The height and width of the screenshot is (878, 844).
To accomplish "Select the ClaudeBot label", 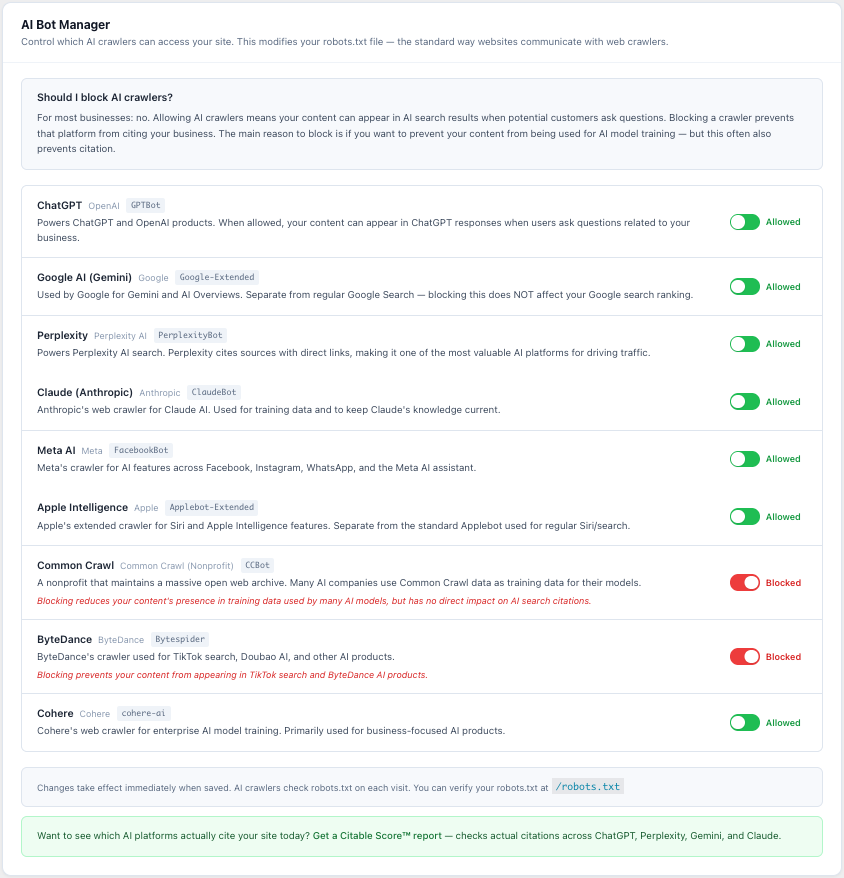I will pos(213,392).
